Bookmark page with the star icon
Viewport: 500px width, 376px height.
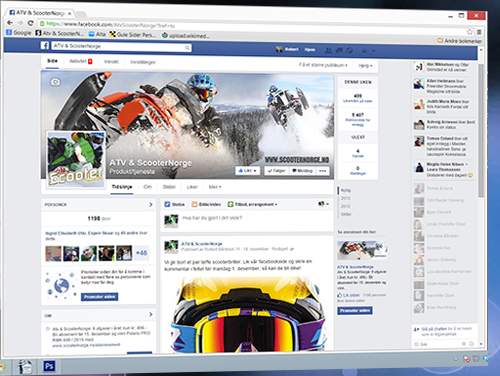click(x=470, y=32)
